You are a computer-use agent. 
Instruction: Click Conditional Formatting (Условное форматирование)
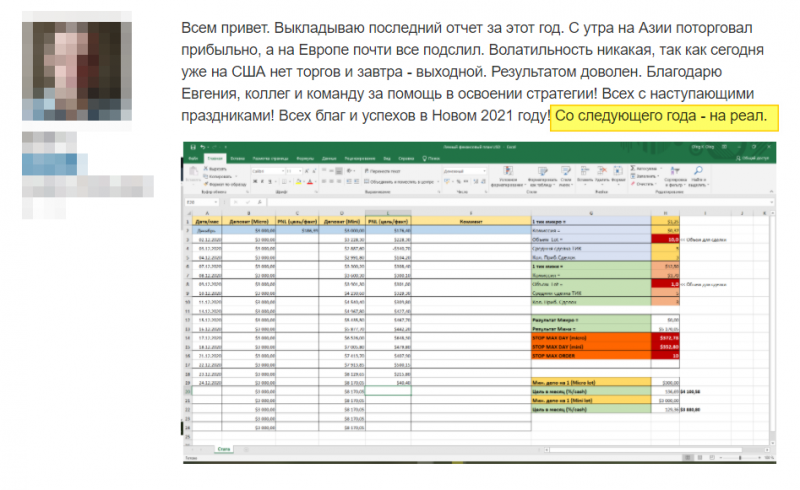tap(508, 177)
